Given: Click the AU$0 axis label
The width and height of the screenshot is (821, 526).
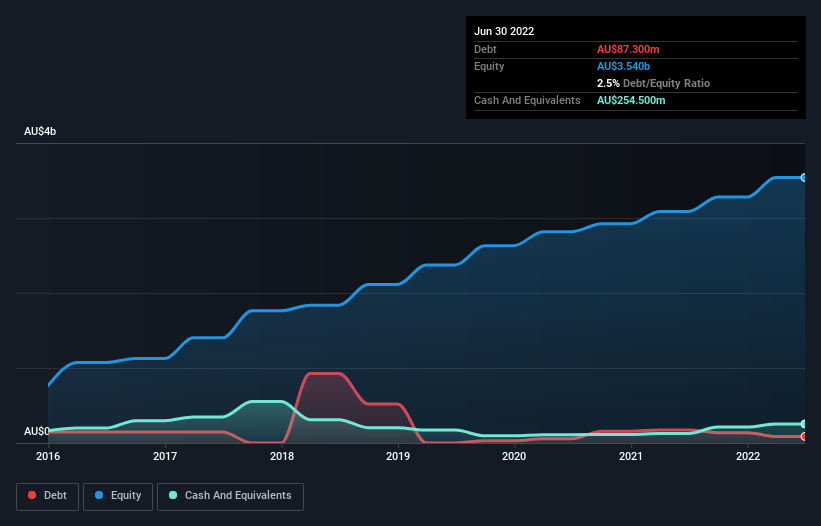Looking at the screenshot, I should 37,431.
